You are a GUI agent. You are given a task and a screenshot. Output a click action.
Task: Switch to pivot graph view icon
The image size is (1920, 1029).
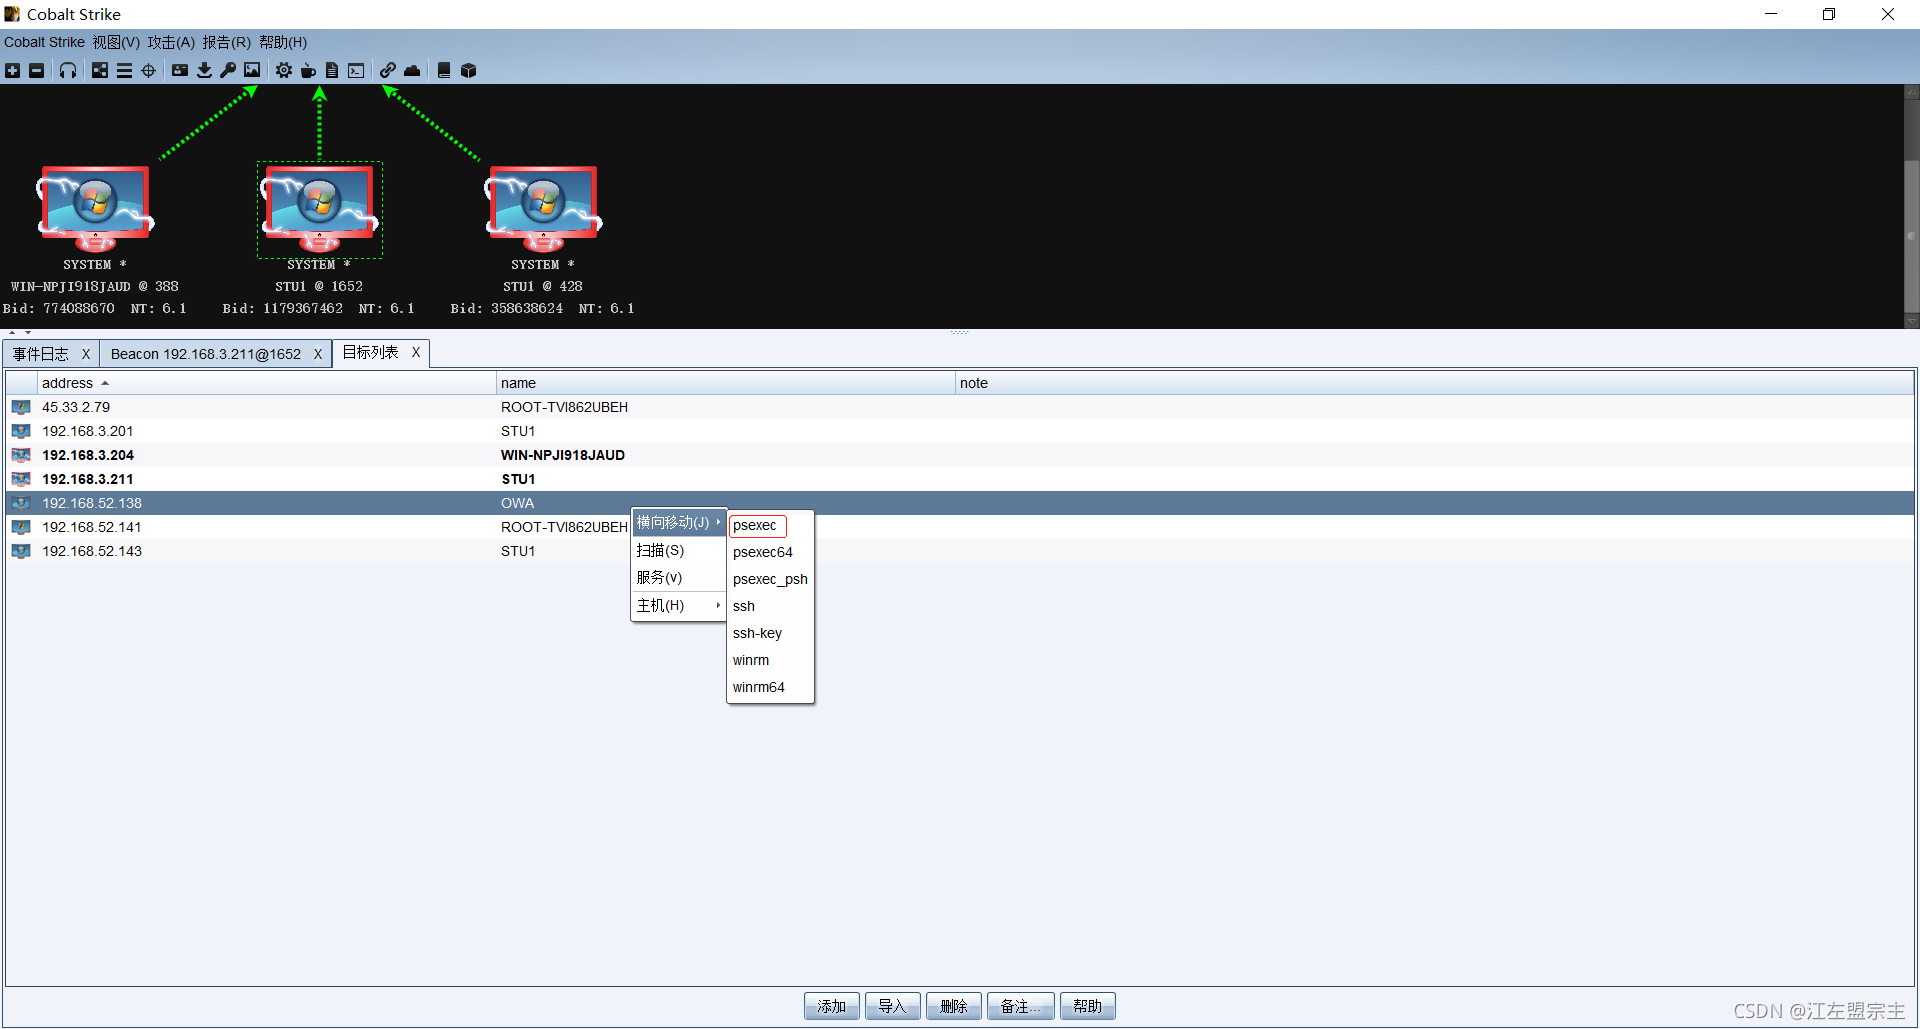click(x=100, y=70)
